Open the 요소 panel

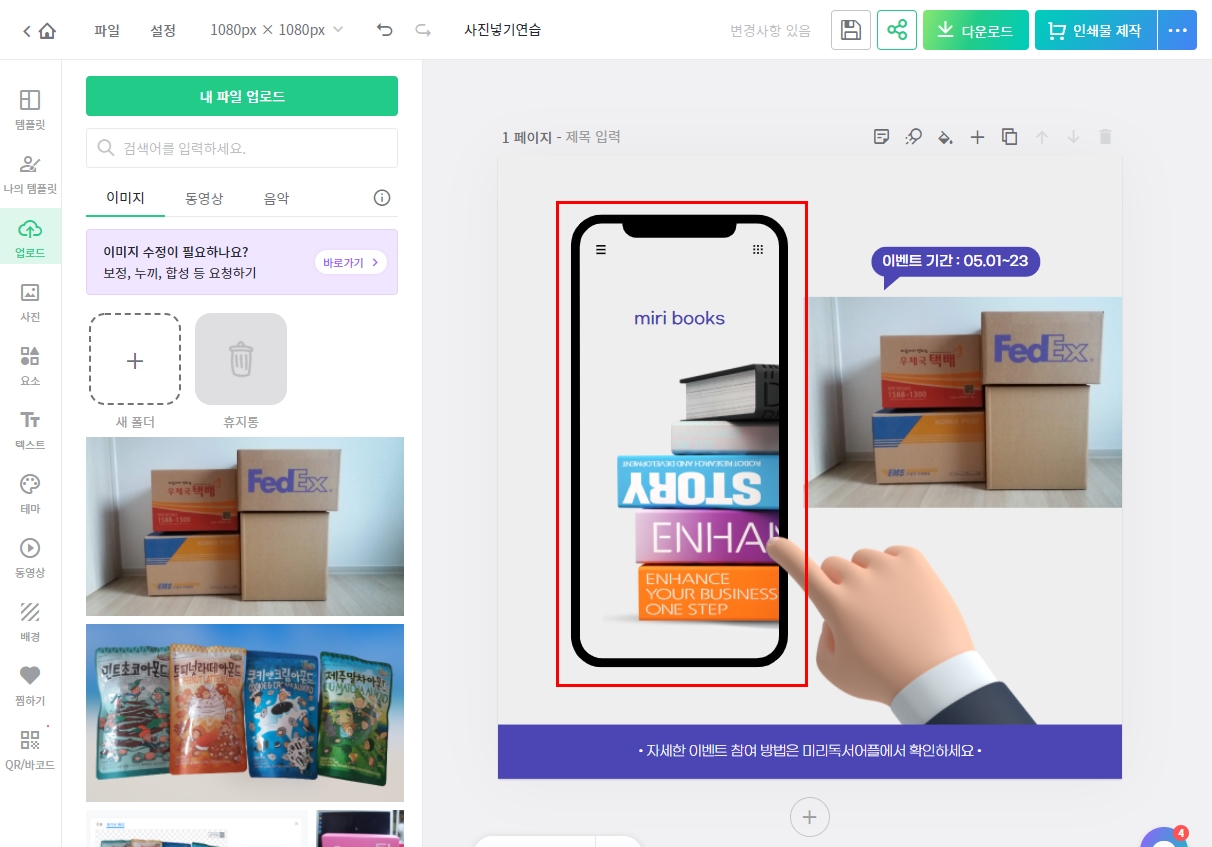click(30, 365)
